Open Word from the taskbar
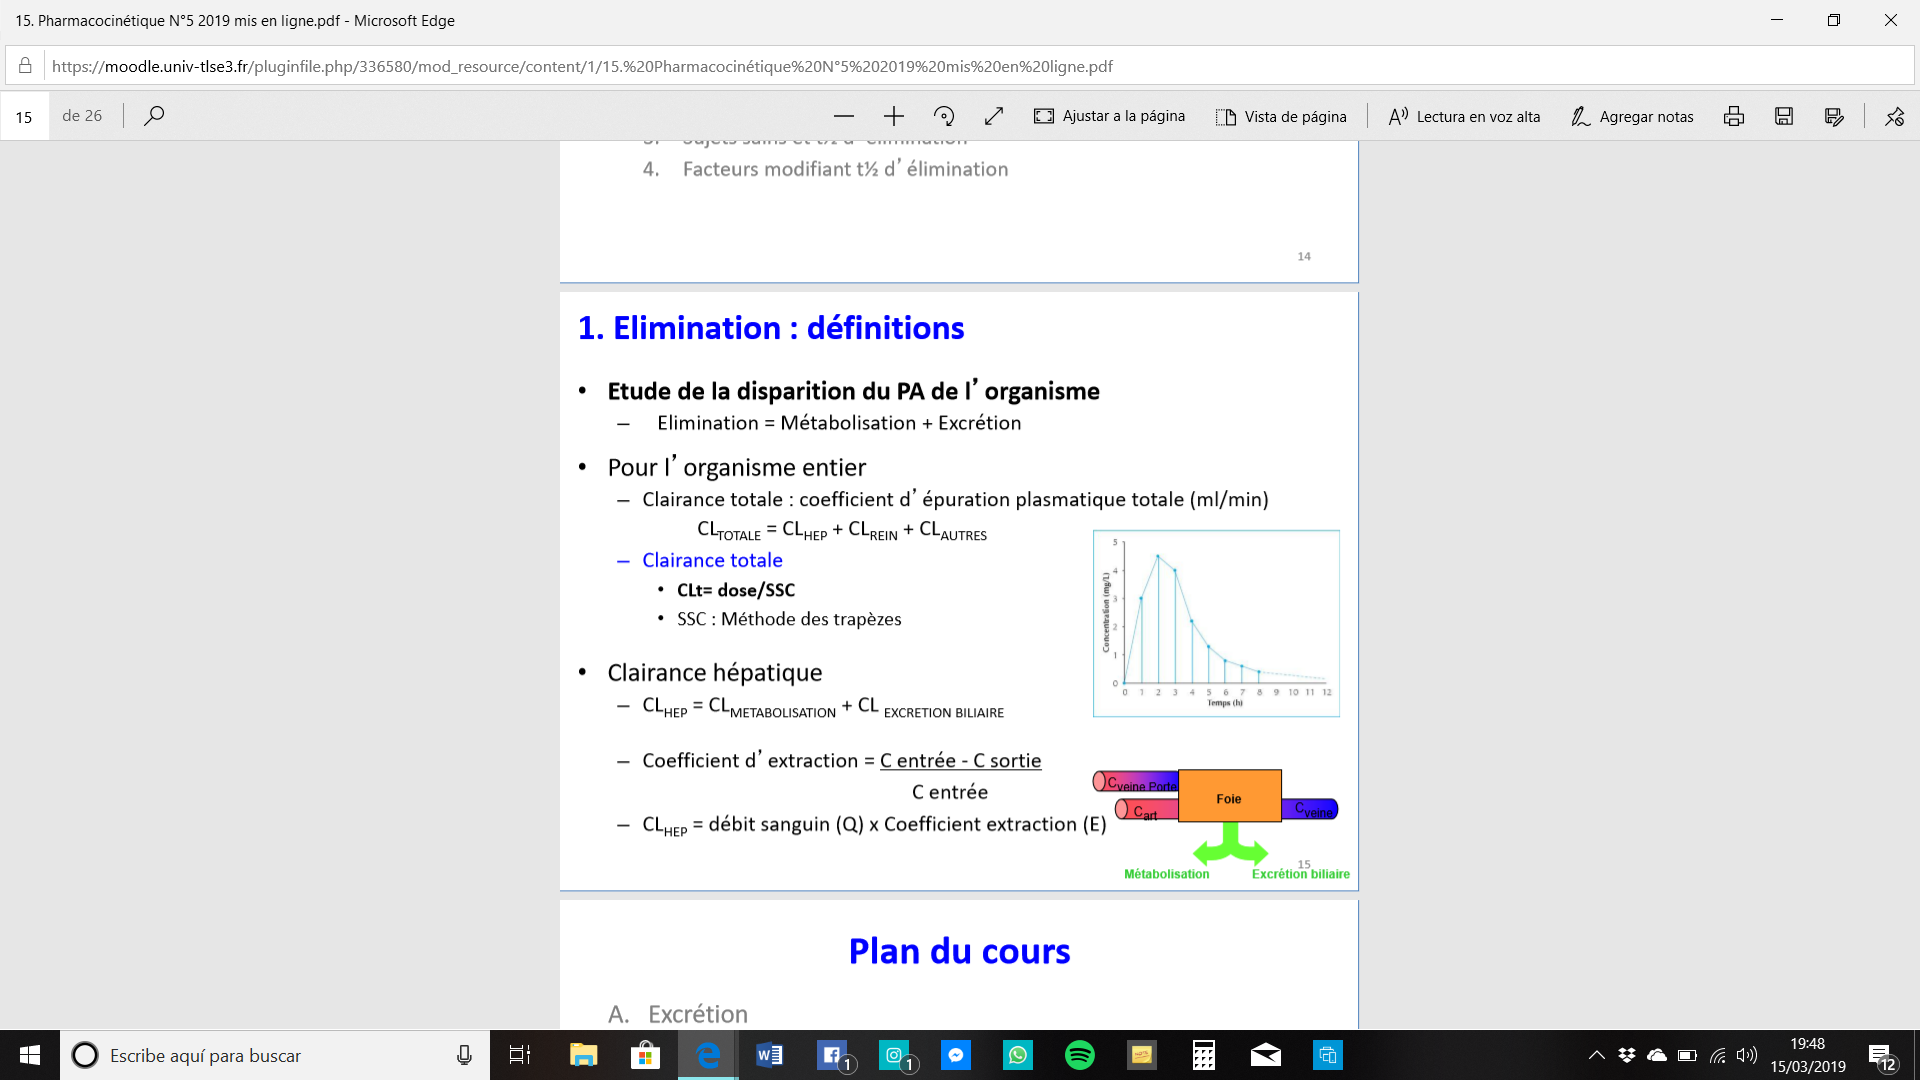 (769, 1055)
